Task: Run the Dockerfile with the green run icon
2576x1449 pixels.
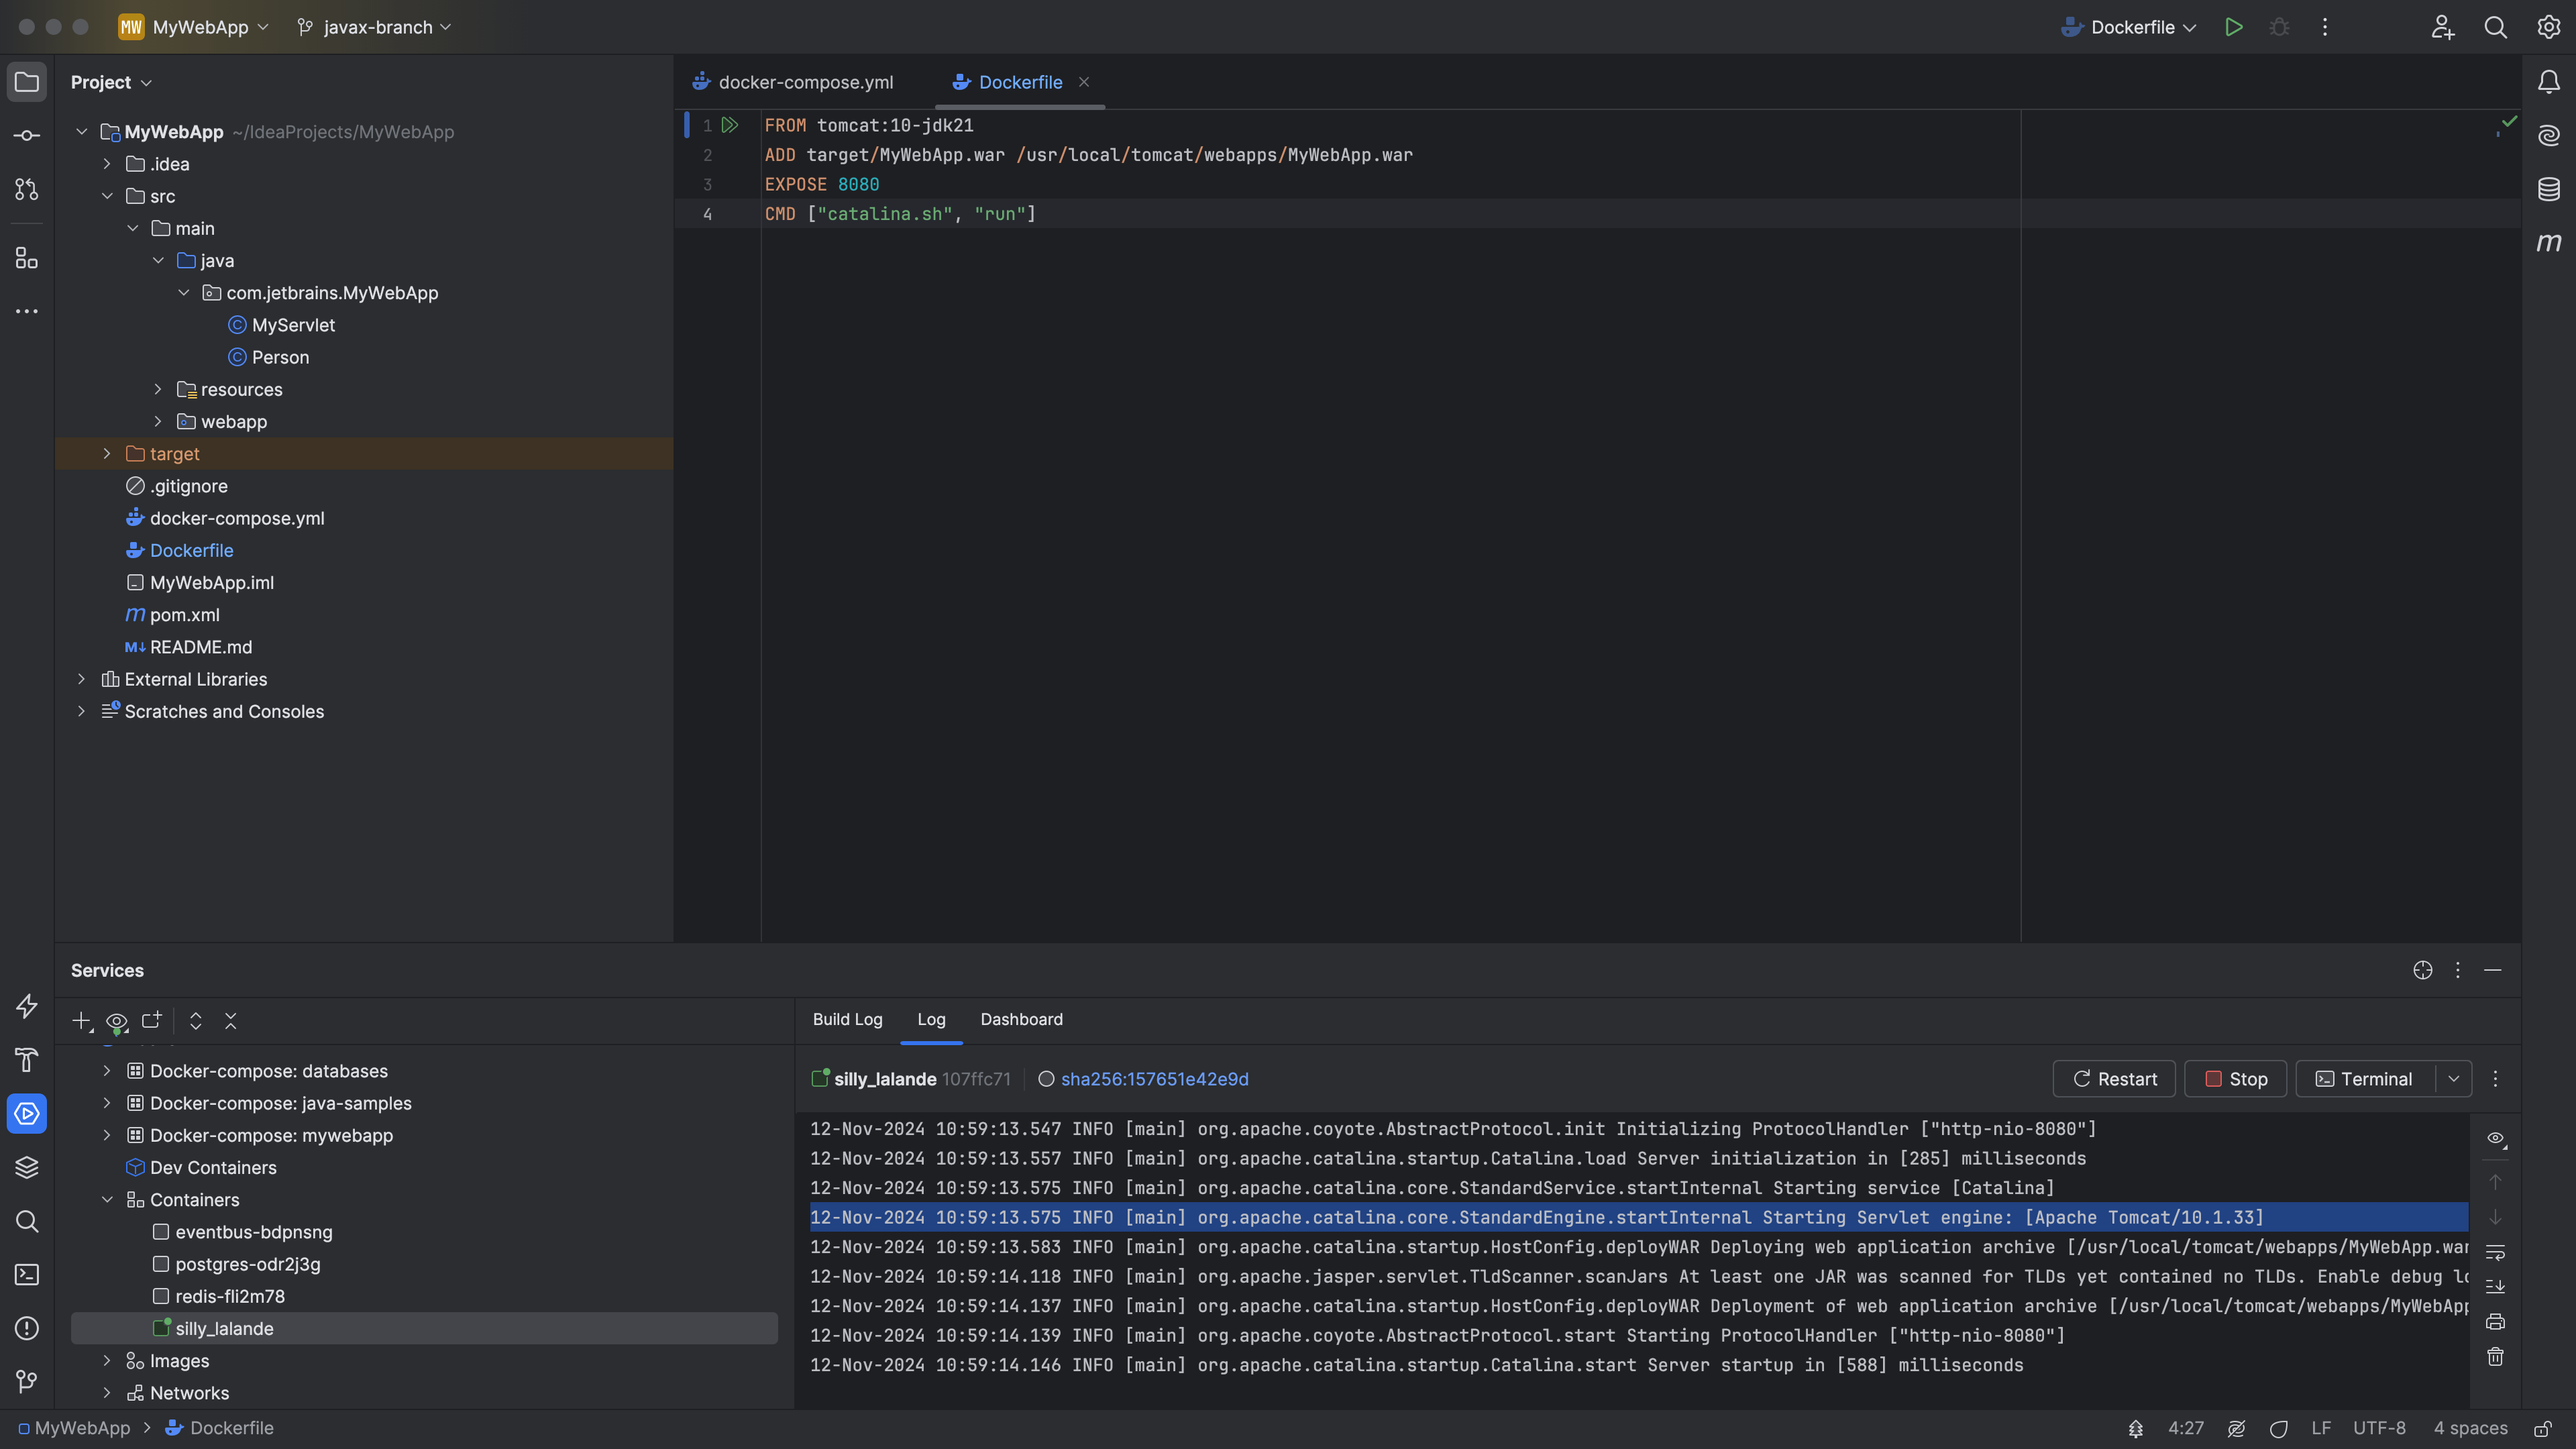Action: pyautogui.click(x=2234, y=27)
